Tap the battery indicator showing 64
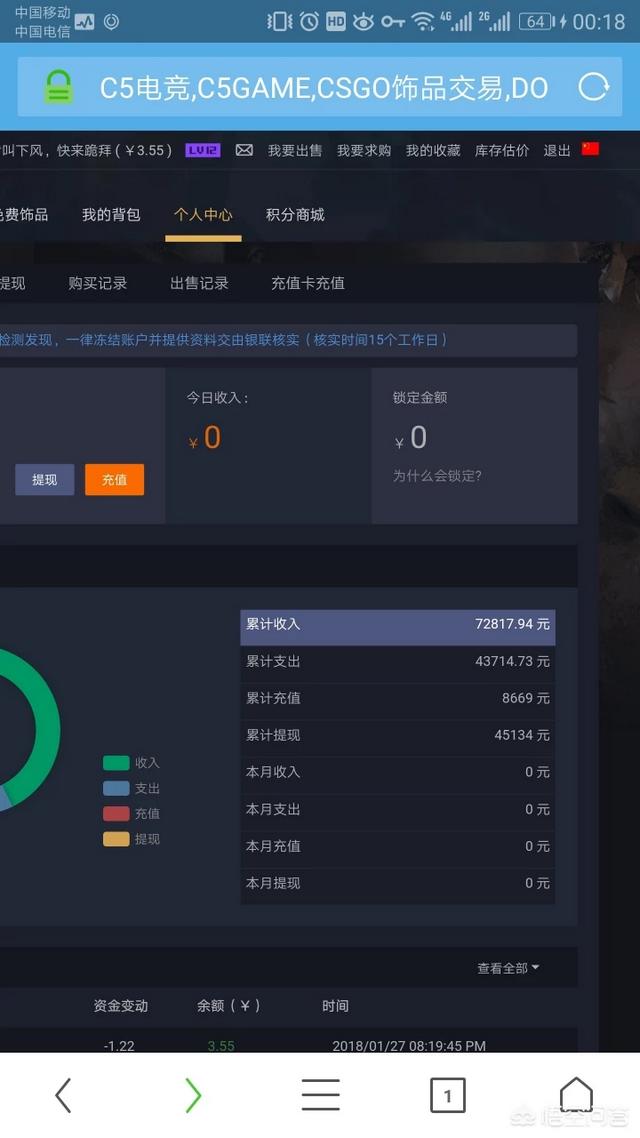The width and height of the screenshot is (640, 1138). coord(536,22)
